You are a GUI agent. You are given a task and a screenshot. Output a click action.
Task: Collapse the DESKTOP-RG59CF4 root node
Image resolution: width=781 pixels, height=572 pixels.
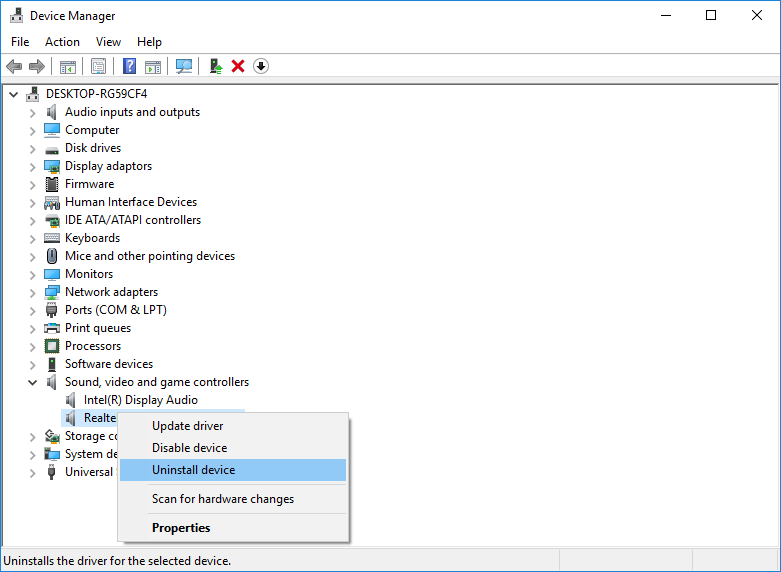click(x=13, y=94)
